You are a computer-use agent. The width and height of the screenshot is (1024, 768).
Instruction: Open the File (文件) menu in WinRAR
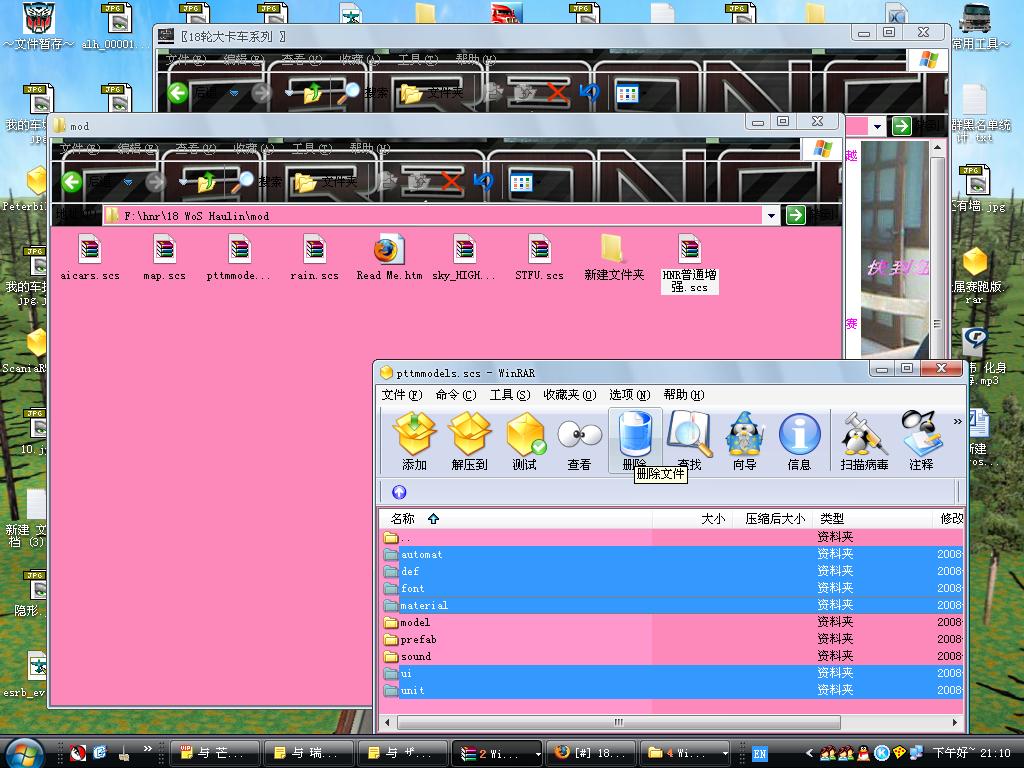401,395
